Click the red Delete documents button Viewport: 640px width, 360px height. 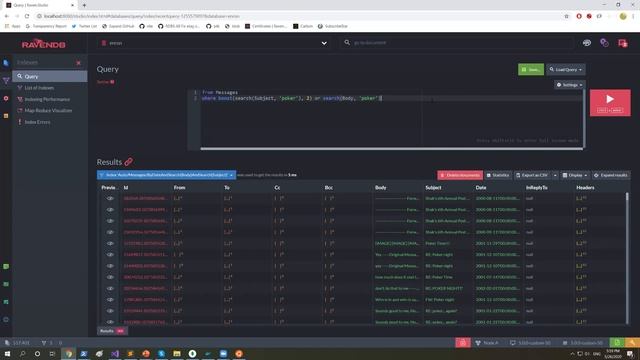click(460, 175)
